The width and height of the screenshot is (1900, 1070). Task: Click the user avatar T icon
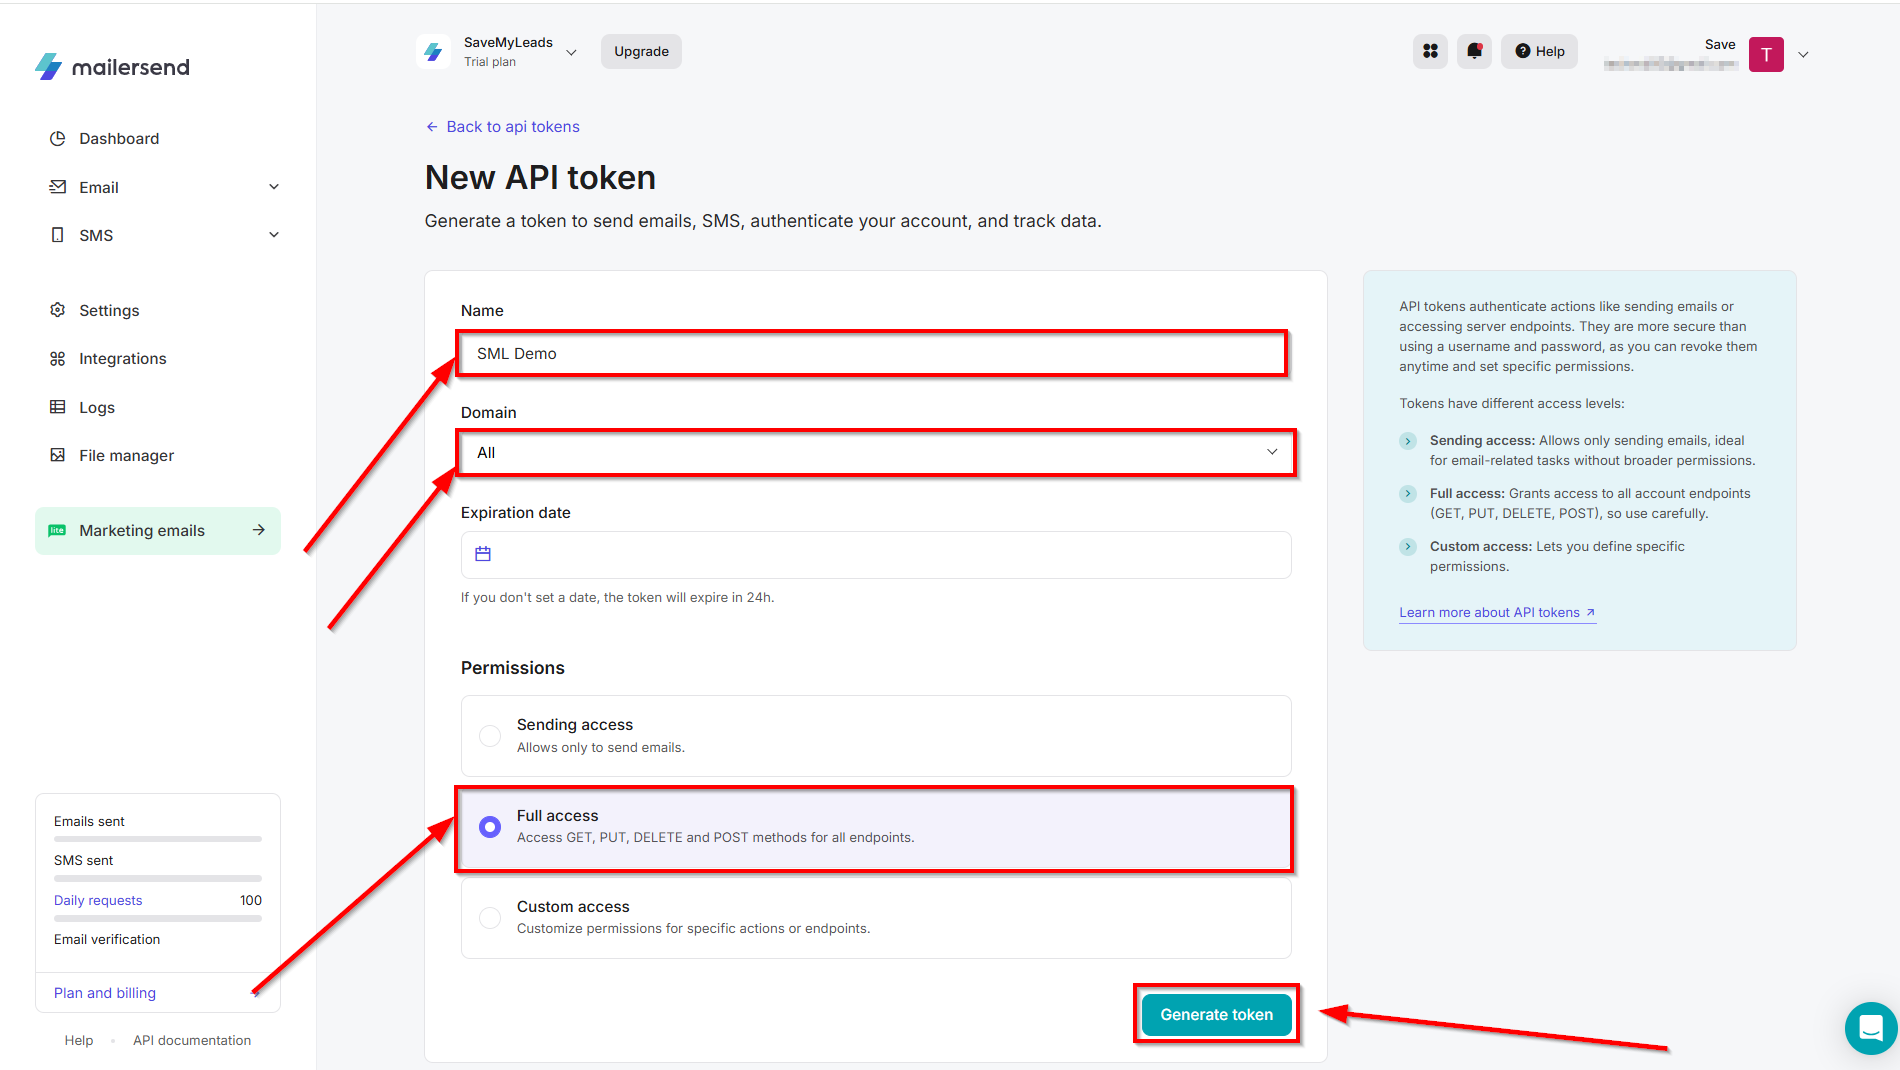click(x=1766, y=54)
